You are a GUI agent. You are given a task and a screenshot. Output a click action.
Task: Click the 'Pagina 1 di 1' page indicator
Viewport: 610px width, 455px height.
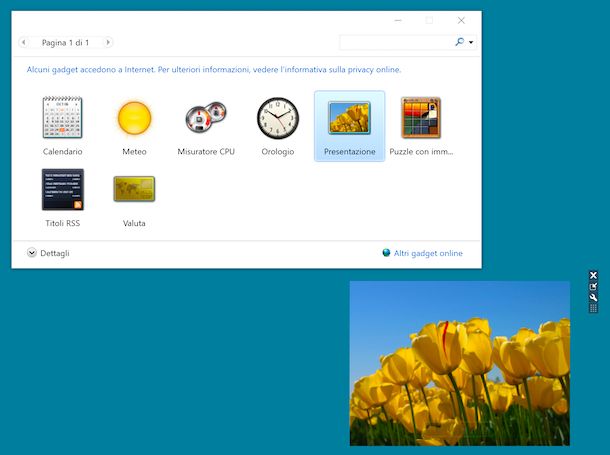click(65, 42)
